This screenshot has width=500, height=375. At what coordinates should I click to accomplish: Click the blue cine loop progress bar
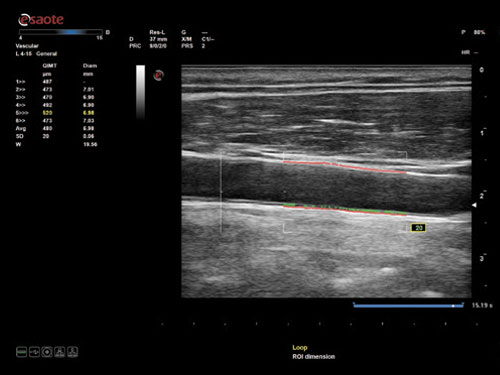point(408,305)
